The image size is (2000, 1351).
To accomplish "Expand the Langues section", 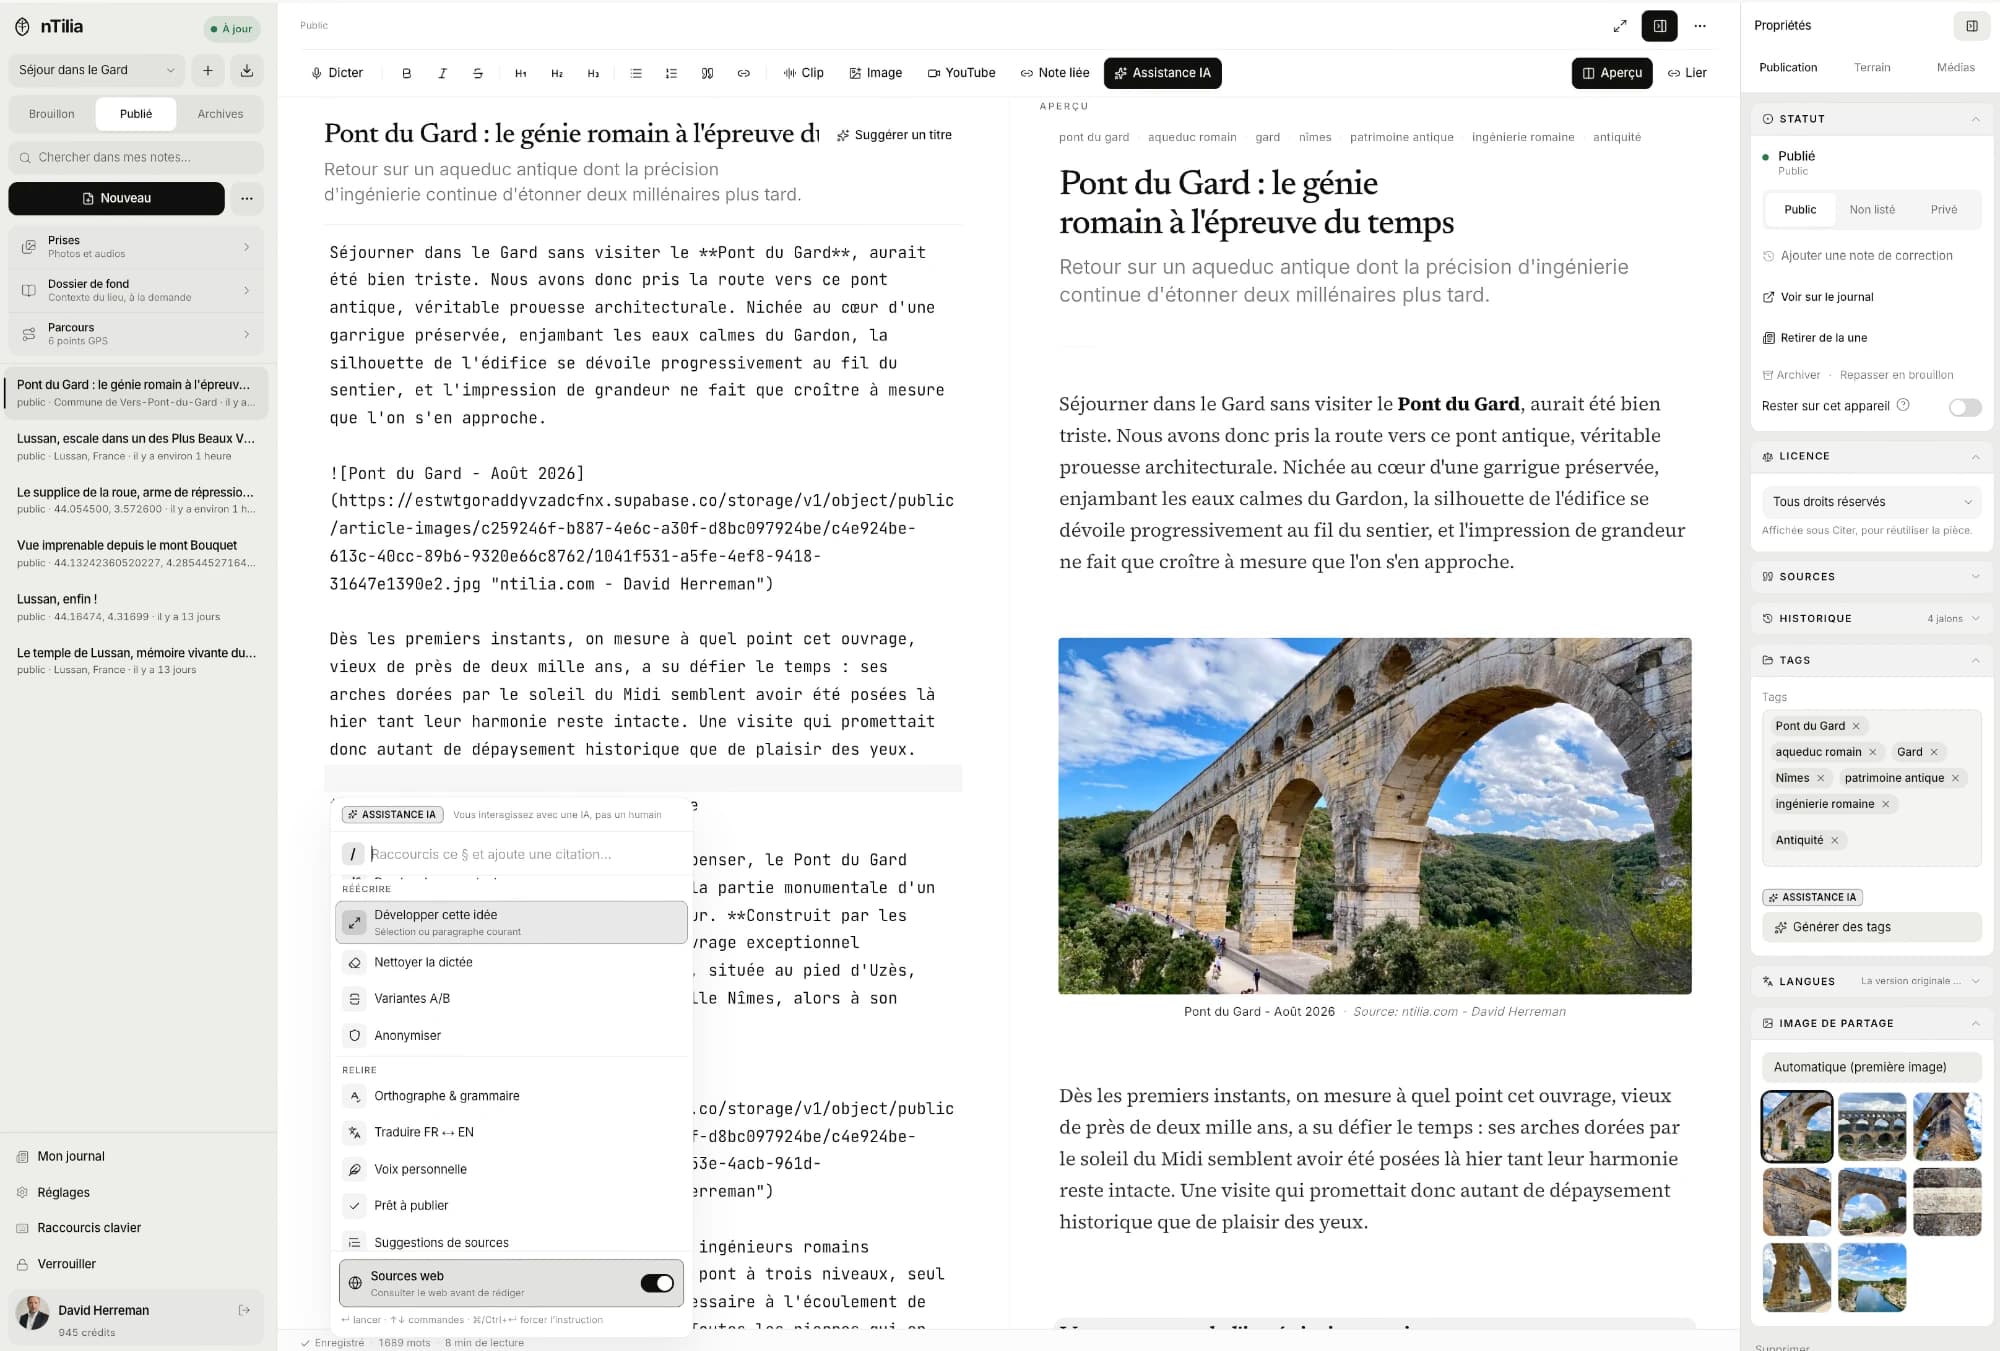I will pyautogui.click(x=1871, y=982).
